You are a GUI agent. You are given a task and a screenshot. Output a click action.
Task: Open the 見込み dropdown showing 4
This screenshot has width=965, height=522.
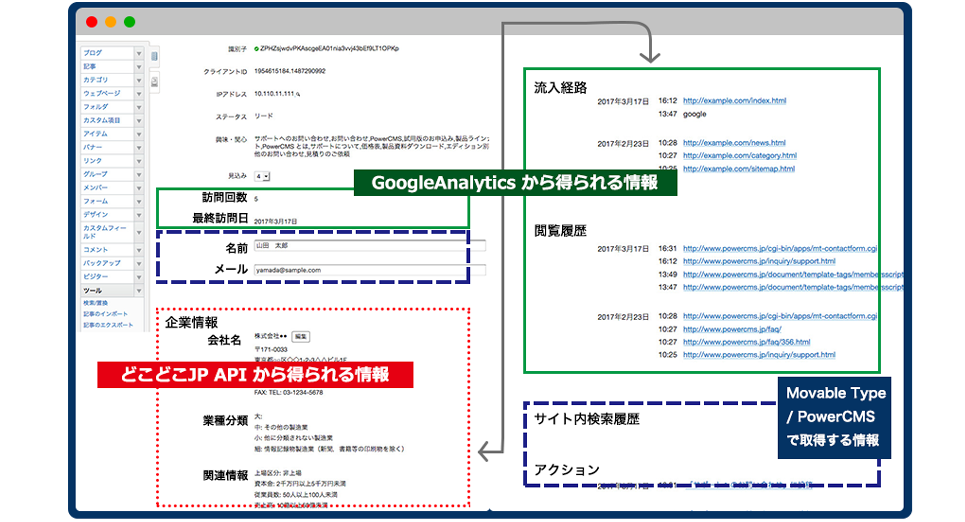coord(262,177)
